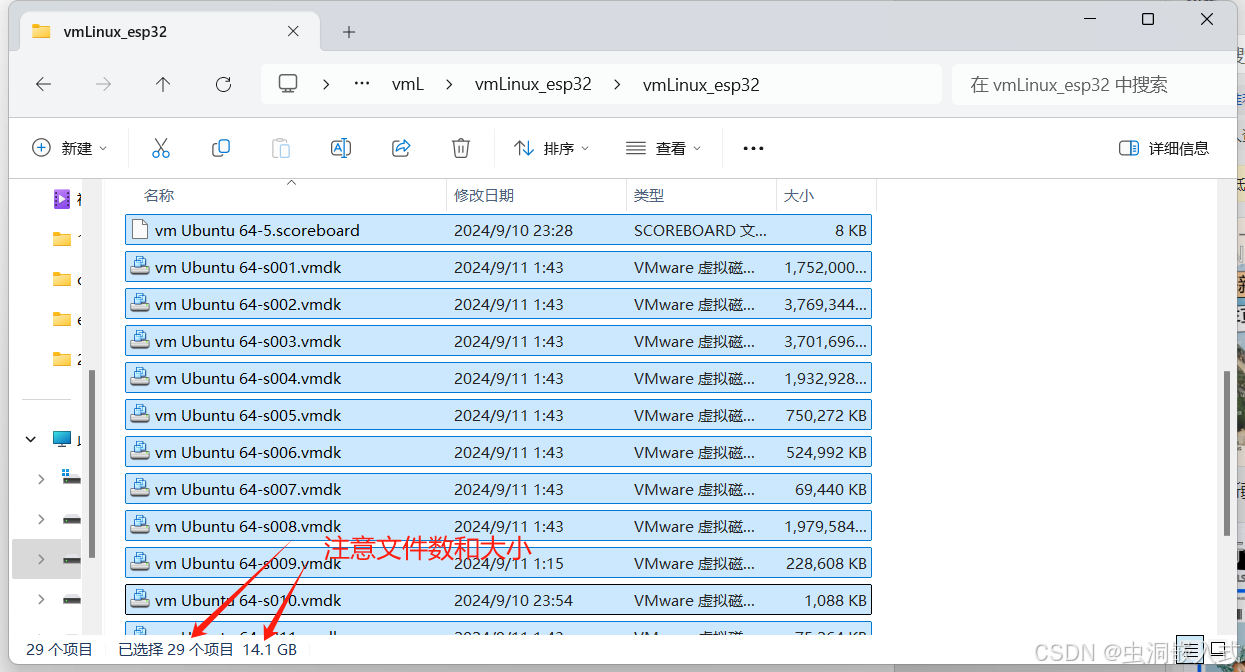
Task: Click the 2024/9/11 1:15 date cell
Action: click(509, 563)
